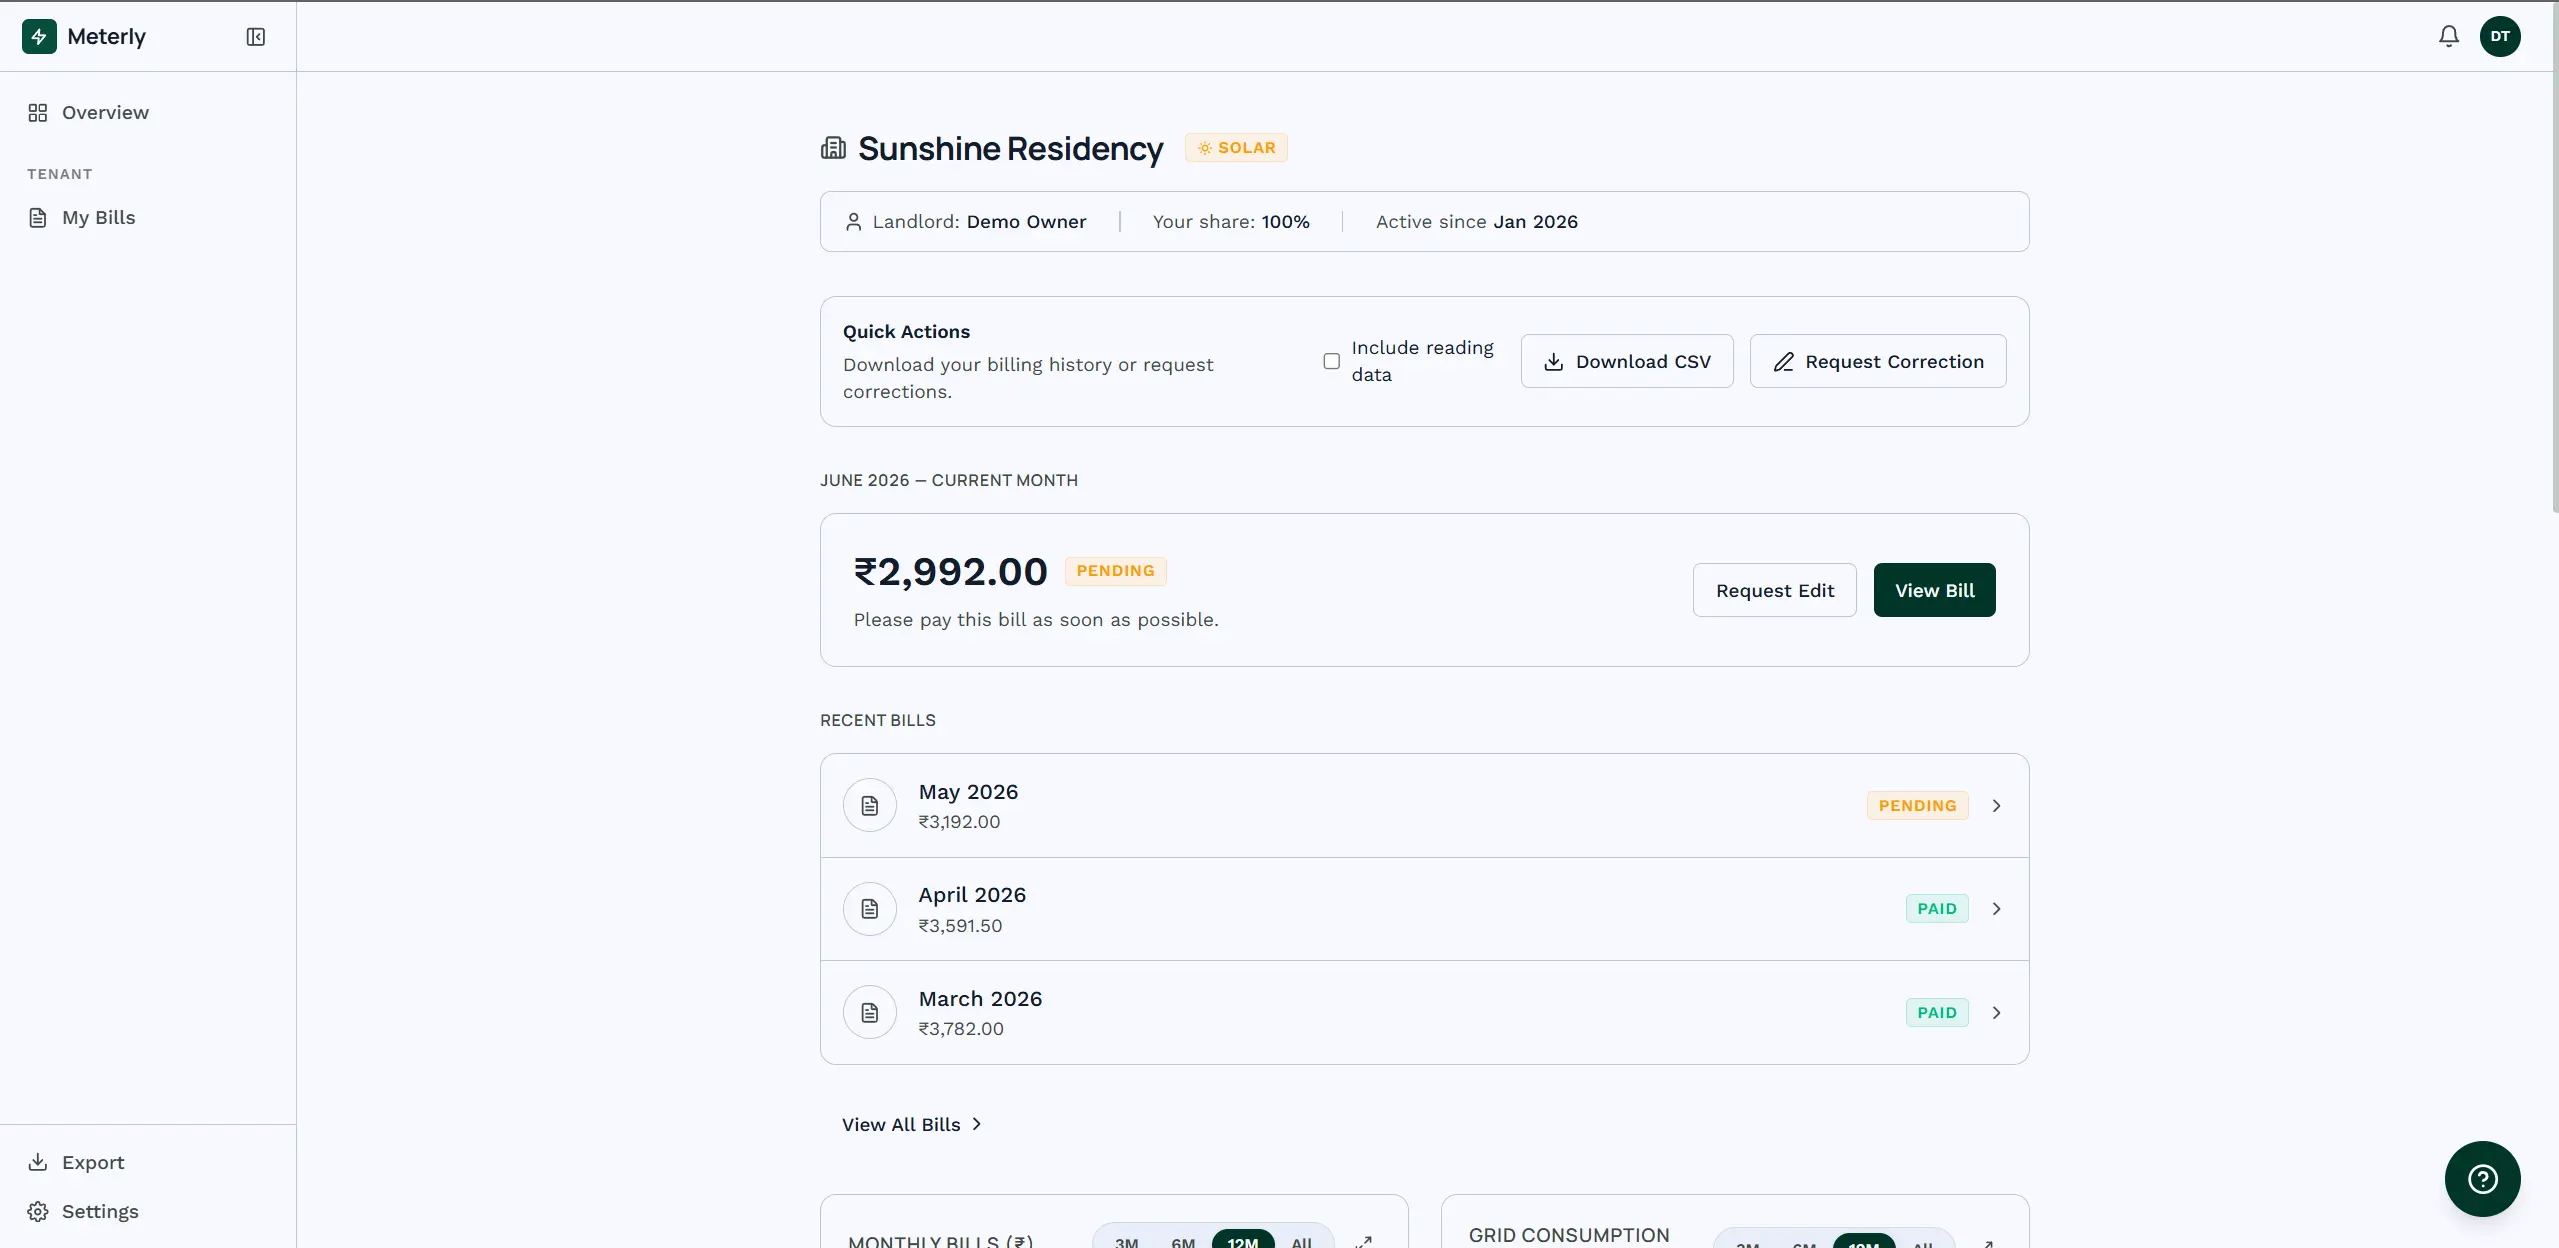Open the help question-mark button
Viewport: 2559px width, 1248px height.
2482,1179
